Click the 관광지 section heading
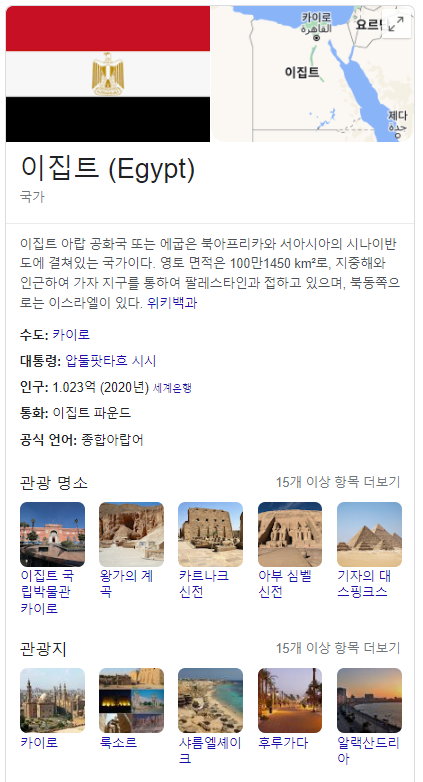 pyautogui.click(x=43, y=649)
